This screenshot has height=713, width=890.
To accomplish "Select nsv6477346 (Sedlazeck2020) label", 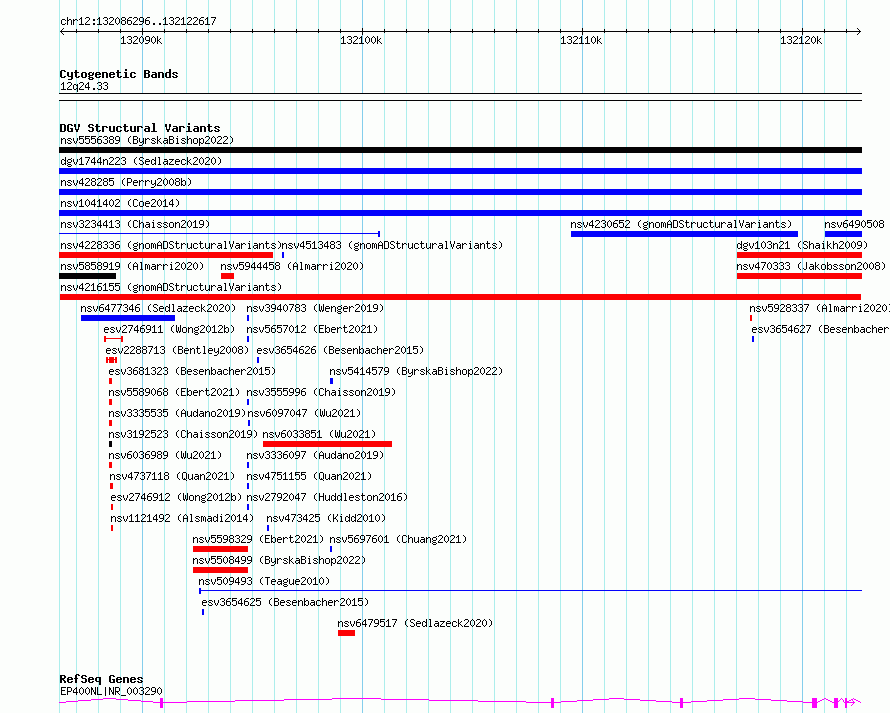I will [x=158, y=308].
